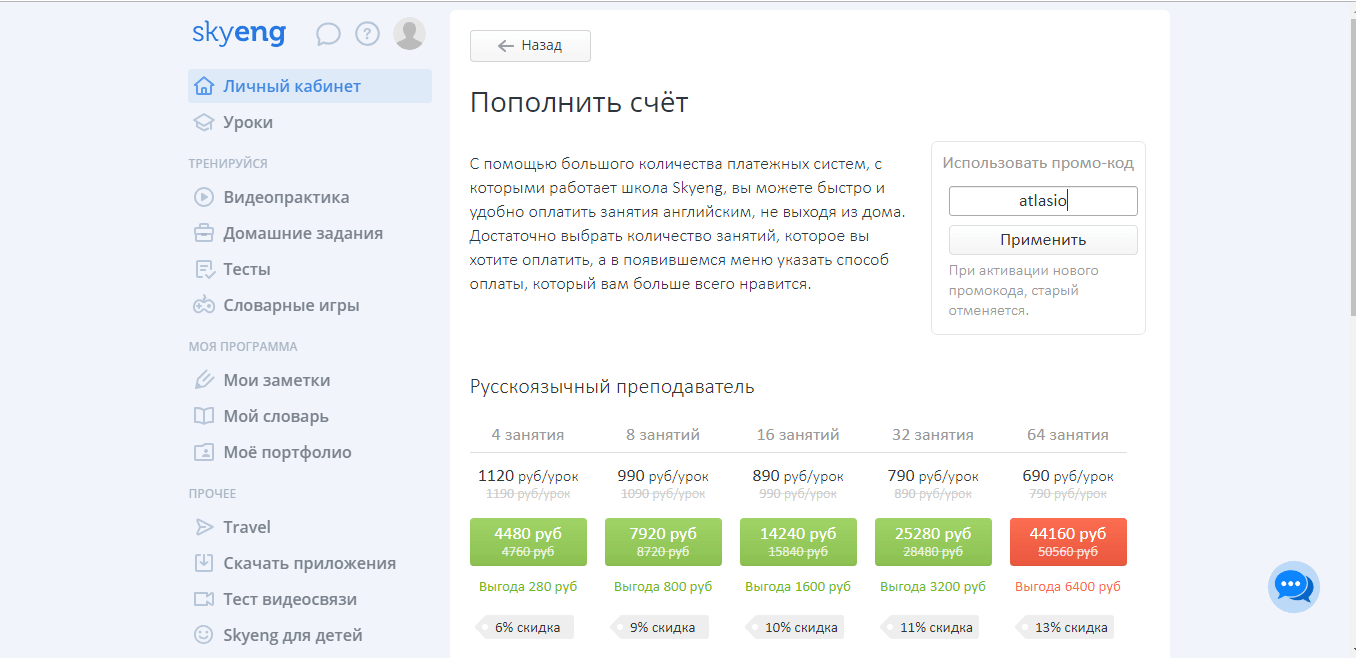Open the user profile avatar
1356x658 pixels.
pyautogui.click(x=409, y=34)
